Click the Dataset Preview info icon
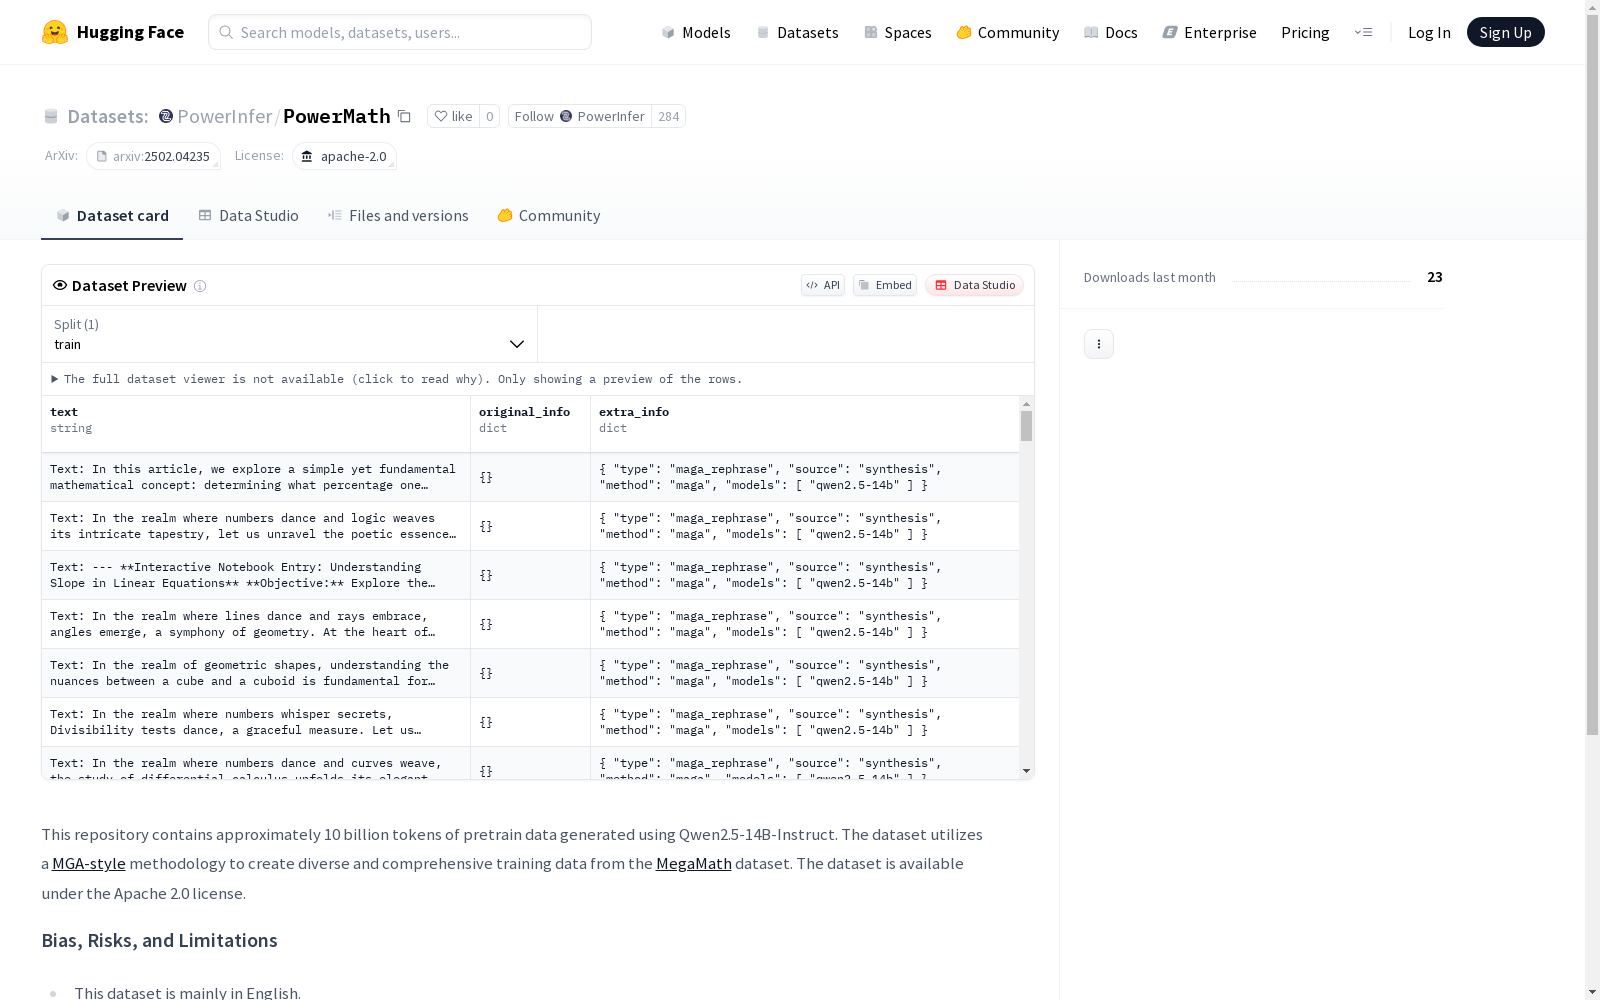Viewport: 1600px width, 1000px height. [x=200, y=286]
